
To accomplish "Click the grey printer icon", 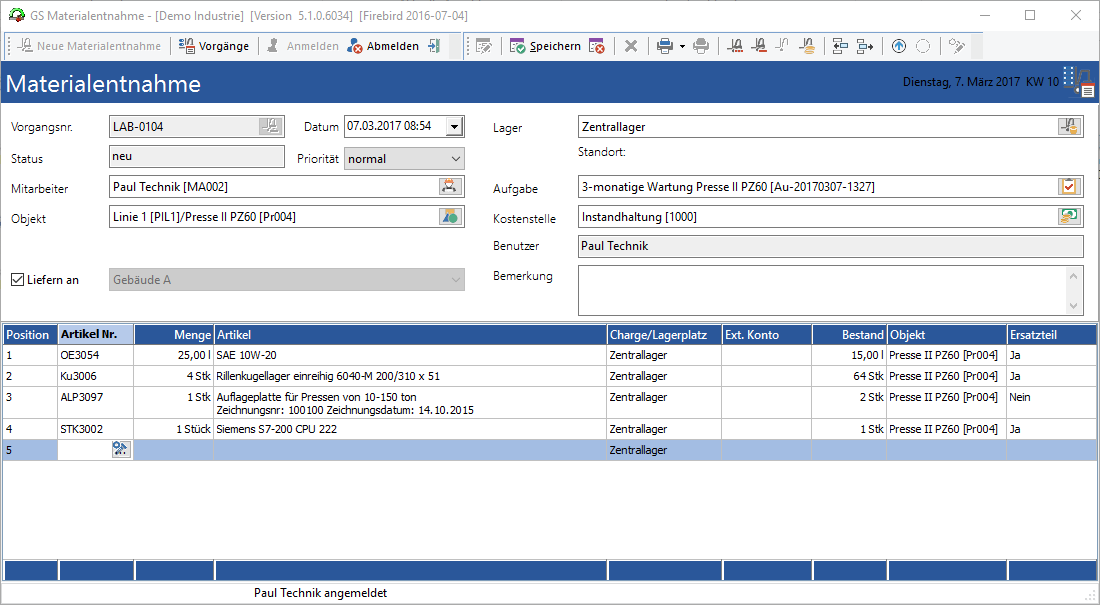I will [700, 46].
